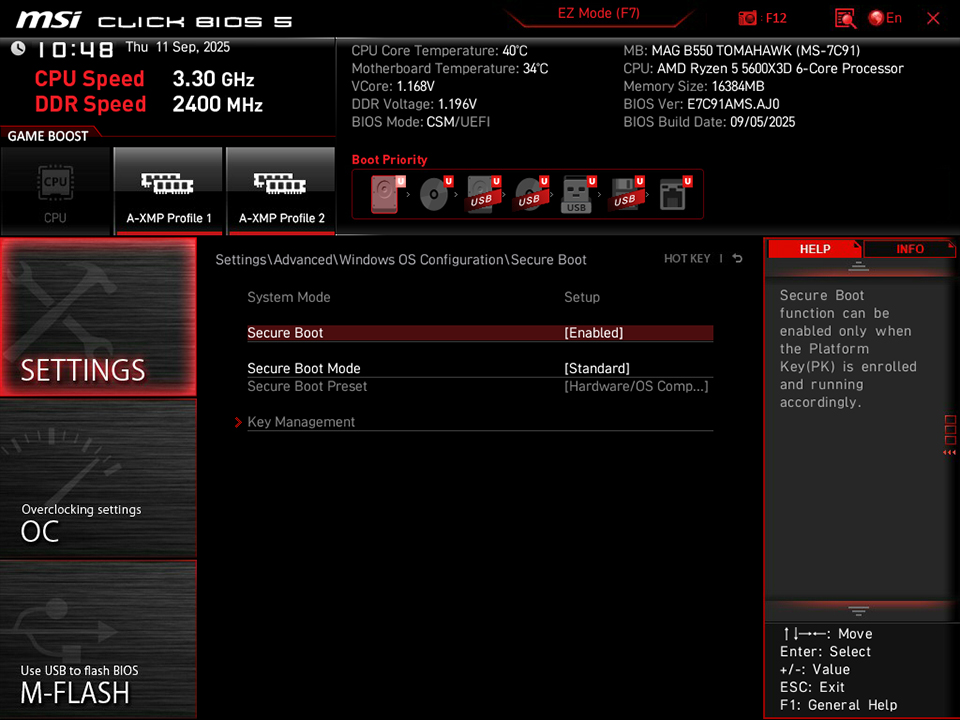Enable A-XMP Profile 1
The height and width of the screenshot is (720, 960).
coord(168,190)
